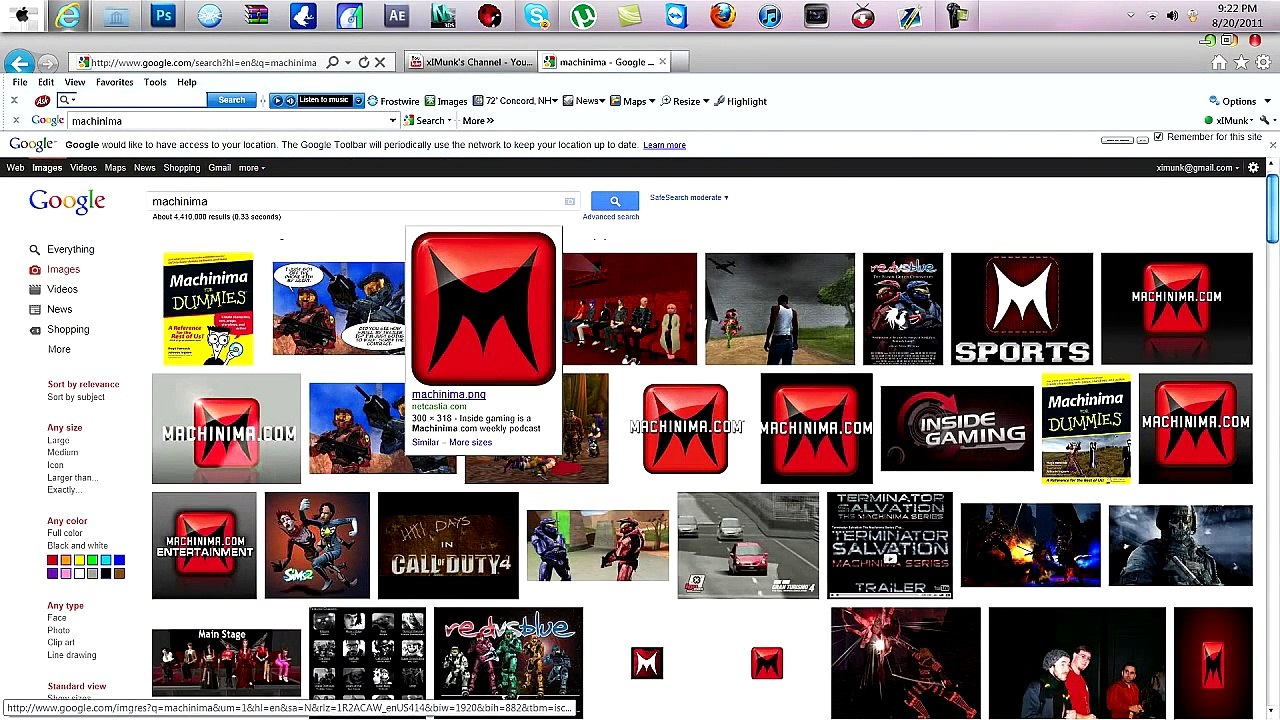Viewport: 1280px width, 720px height.
Task: Click the Images toolbar shortcut
Action: (x=446, y=101)
